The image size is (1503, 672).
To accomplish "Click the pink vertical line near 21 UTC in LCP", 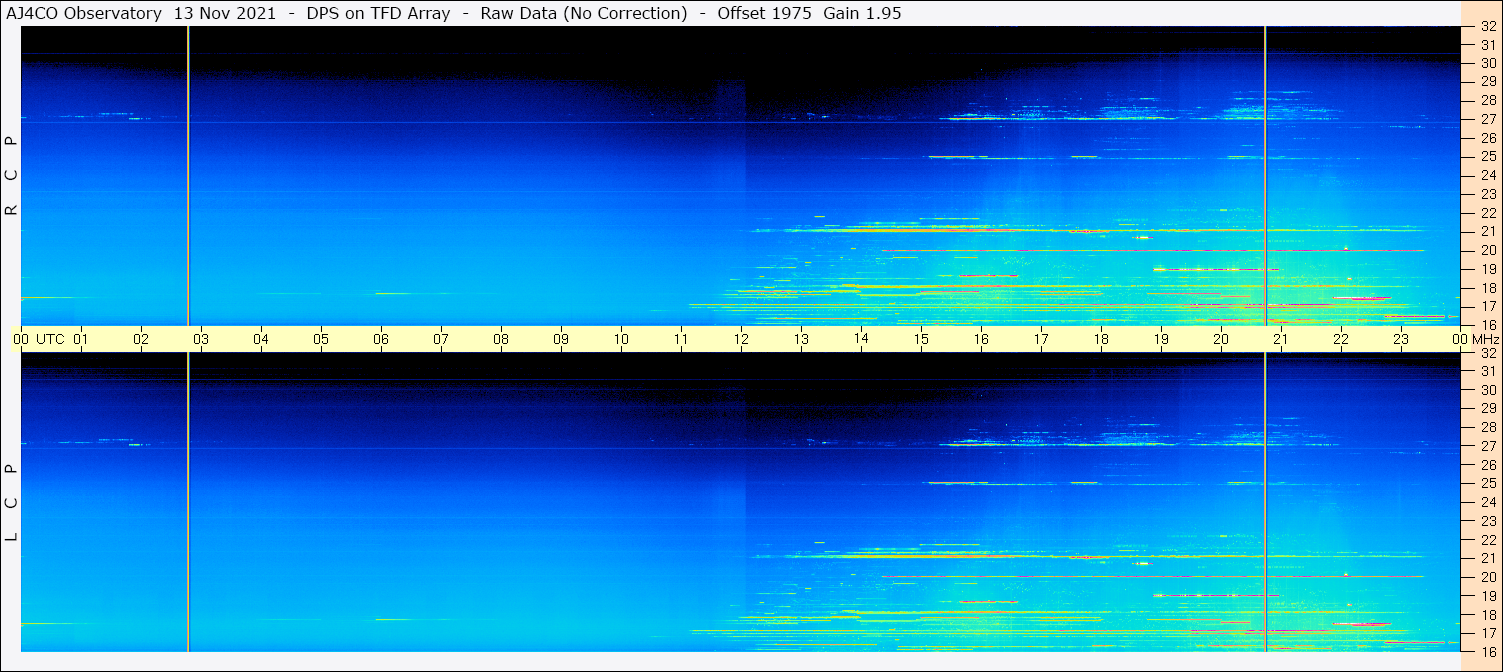I will click(x=1266, y=502).
